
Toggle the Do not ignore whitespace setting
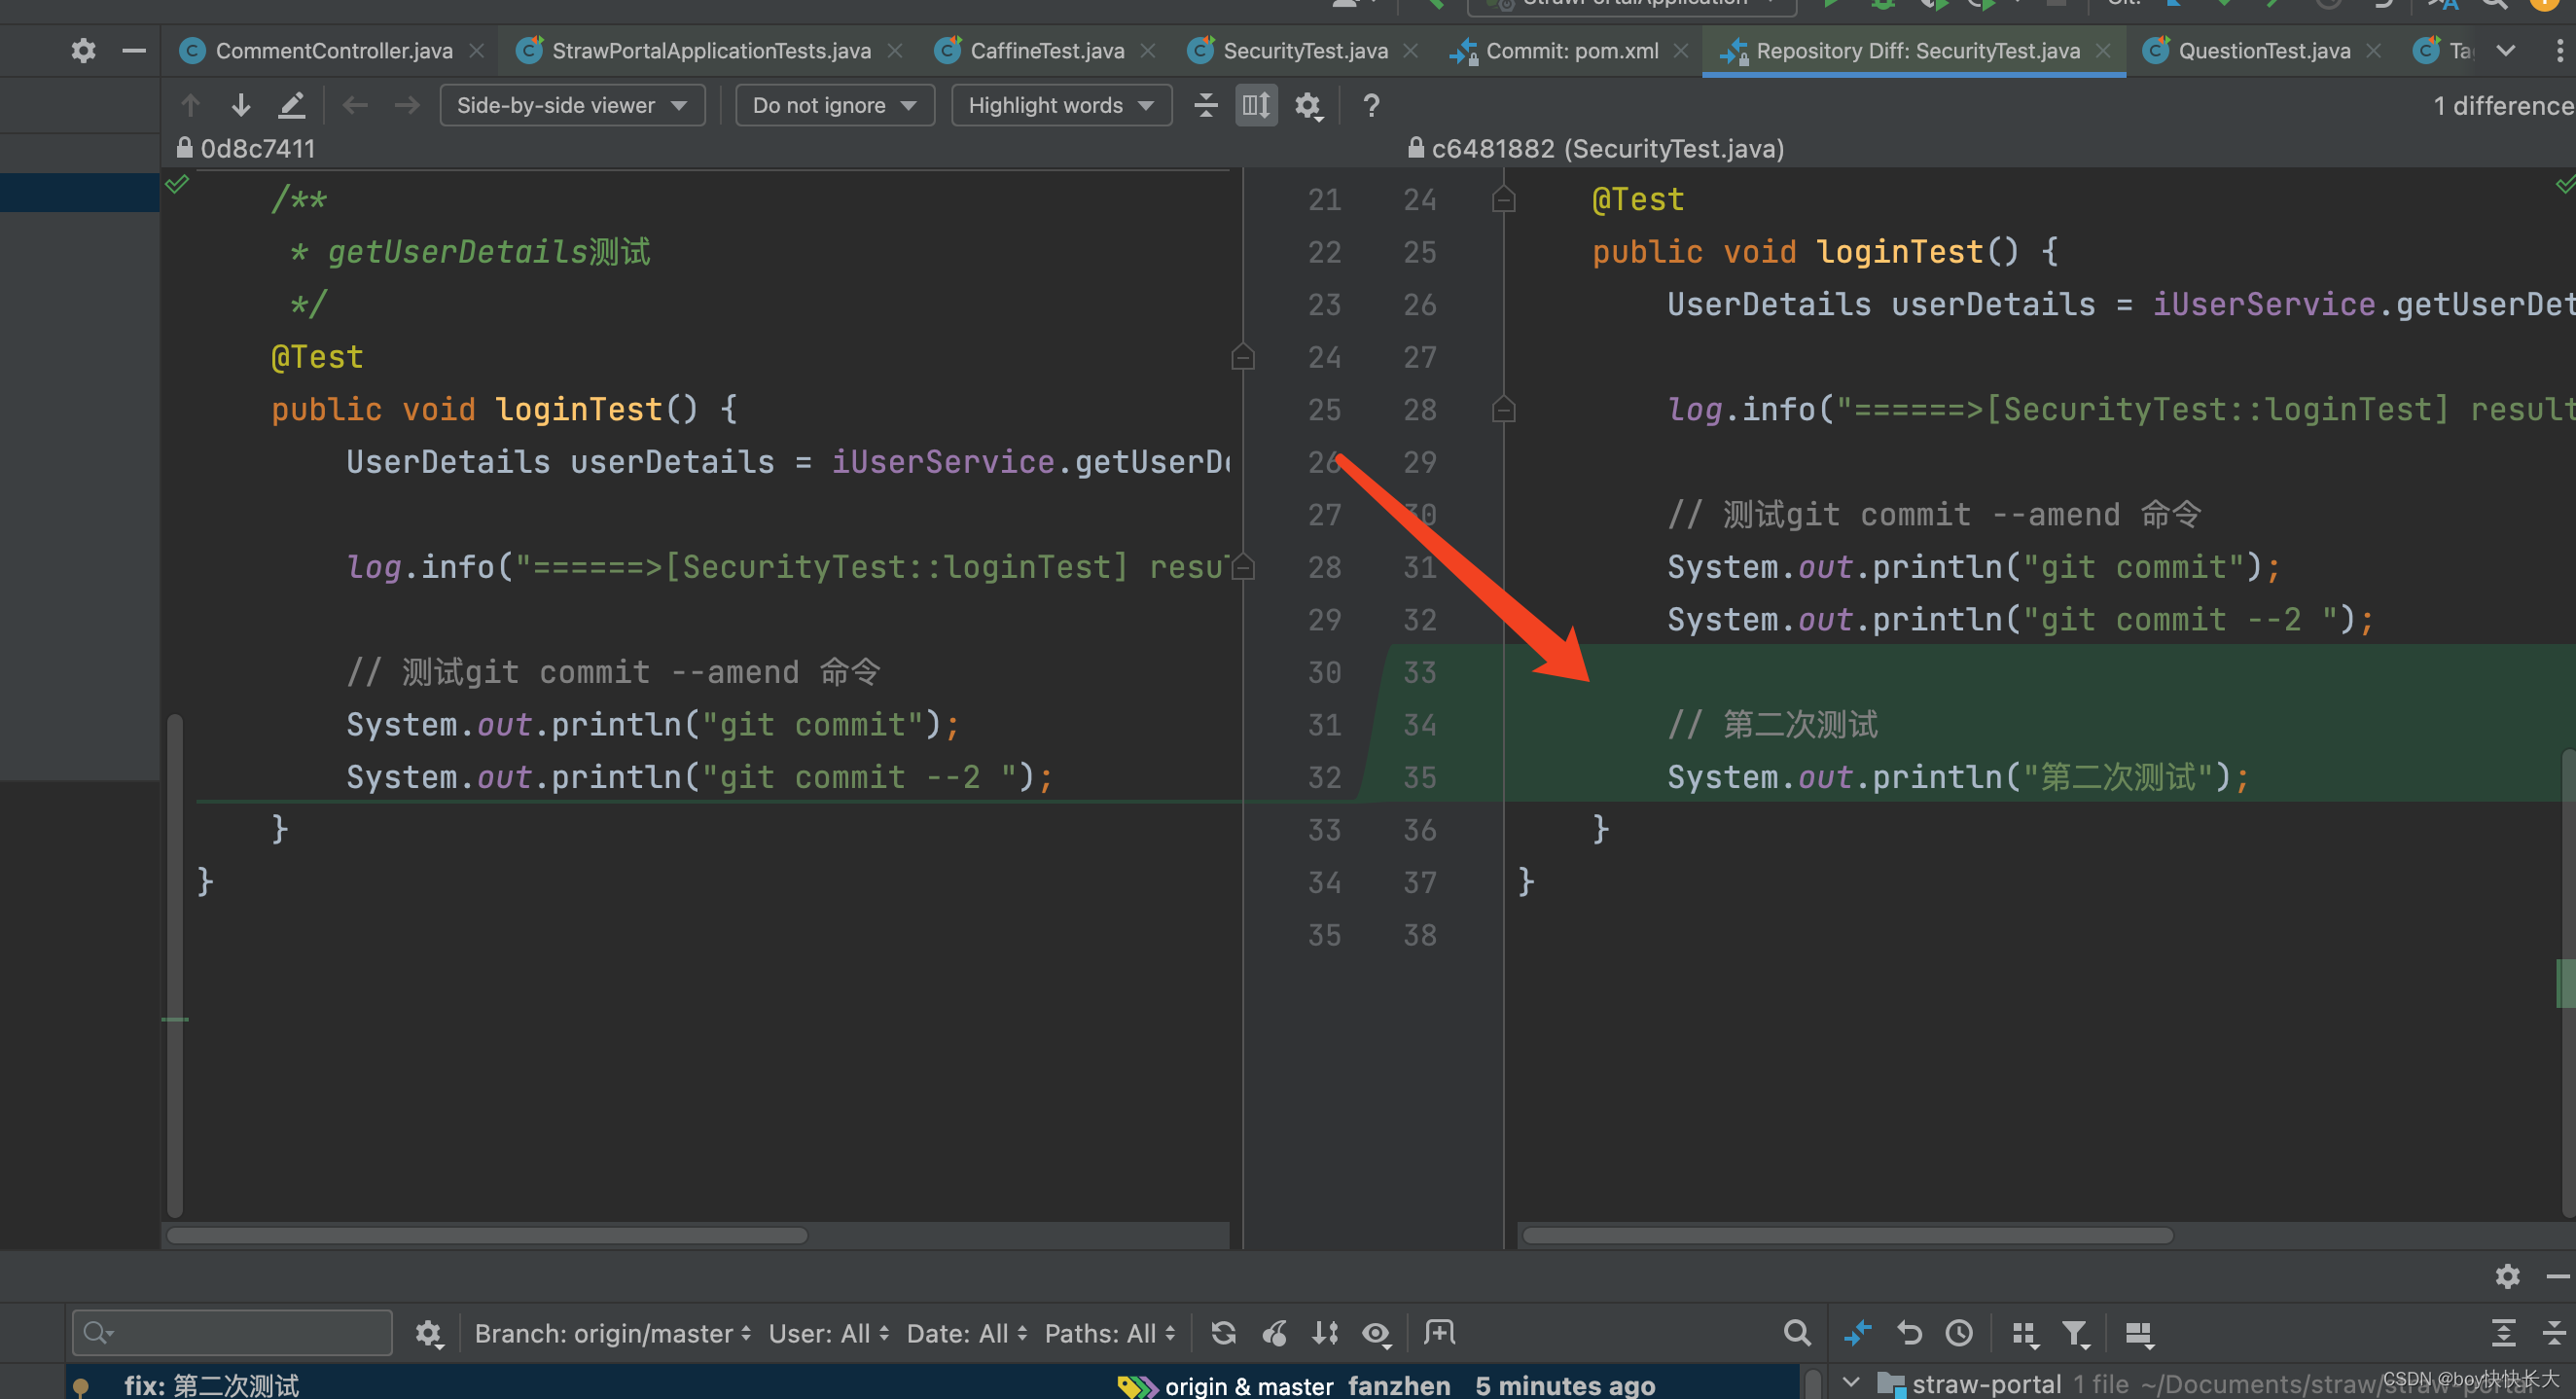click(830, 105)
